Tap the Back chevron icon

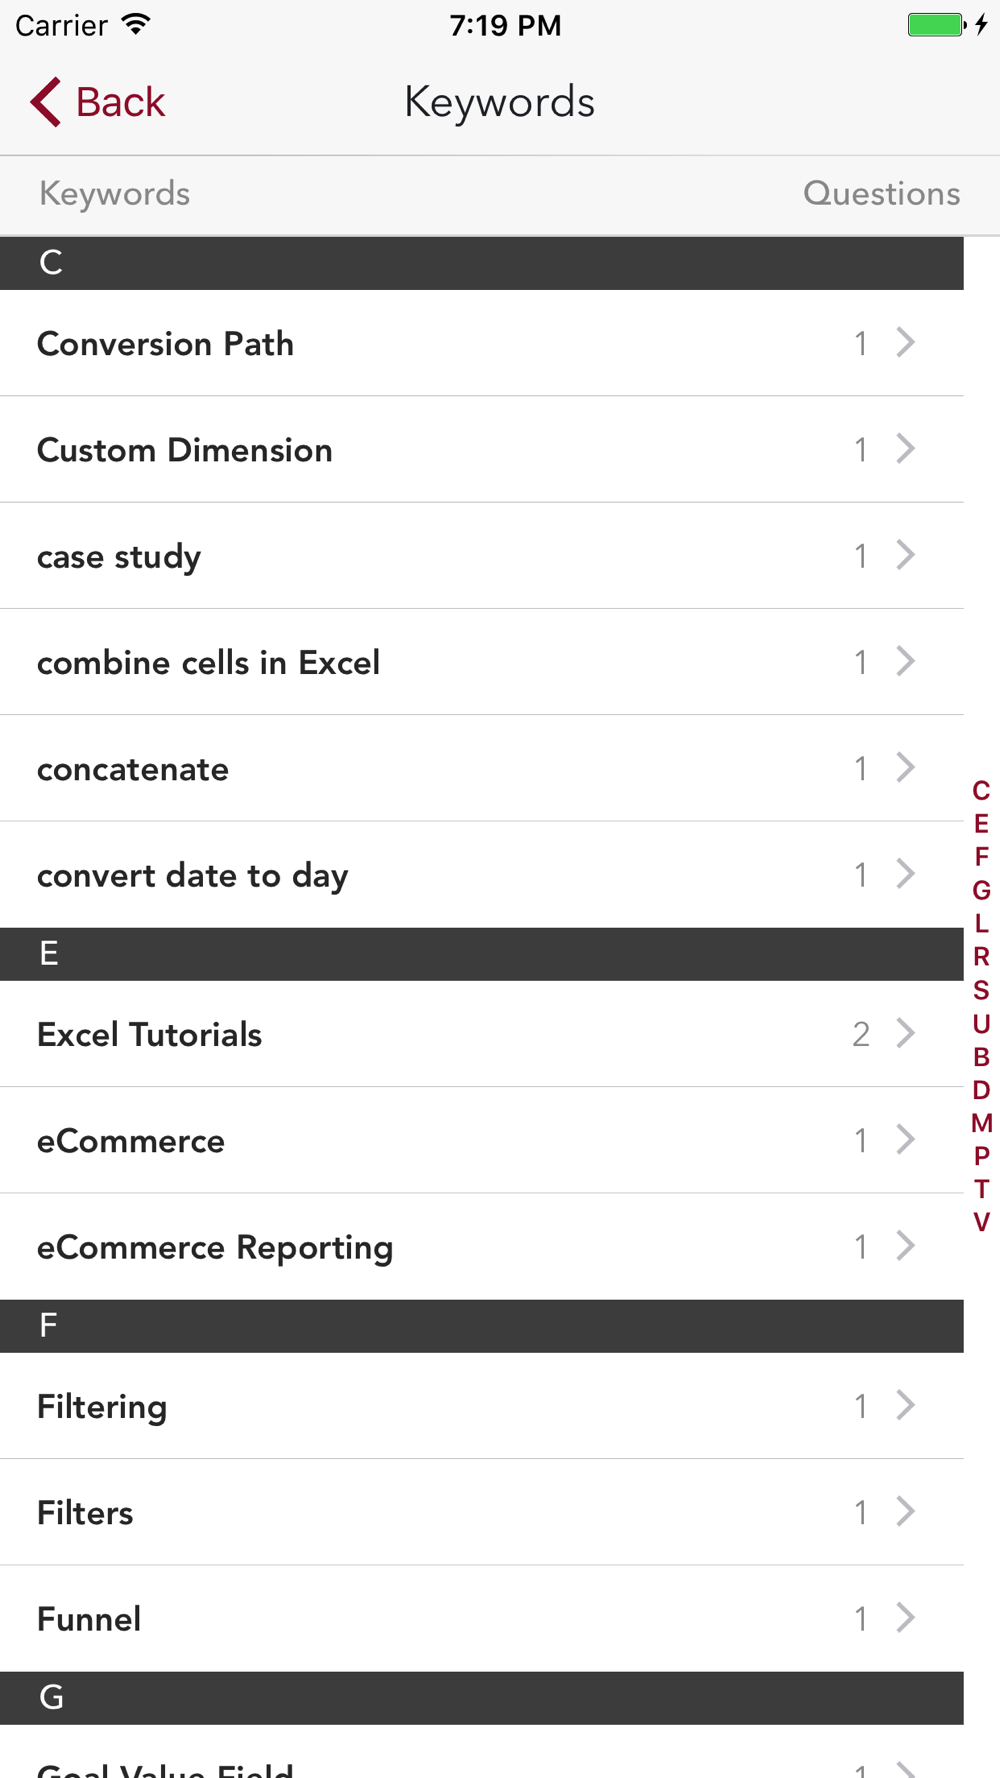(x=46, y=102)
